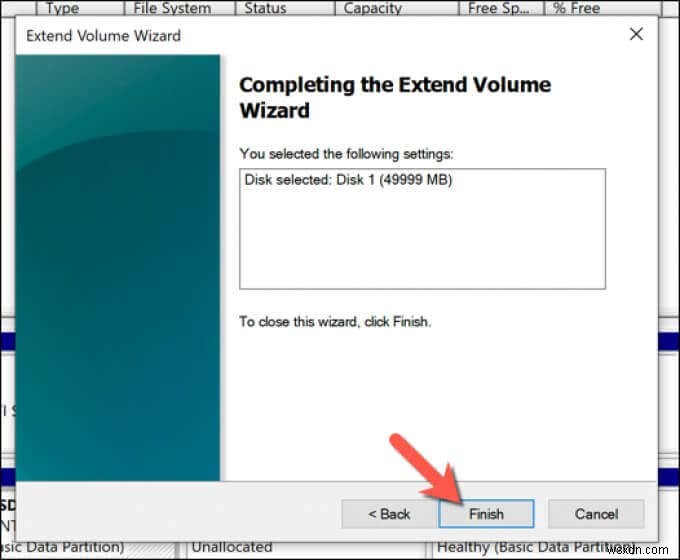This screenshot has height=560, width=680.
Task: Click the Capacity column header
Action: [397, 8]
